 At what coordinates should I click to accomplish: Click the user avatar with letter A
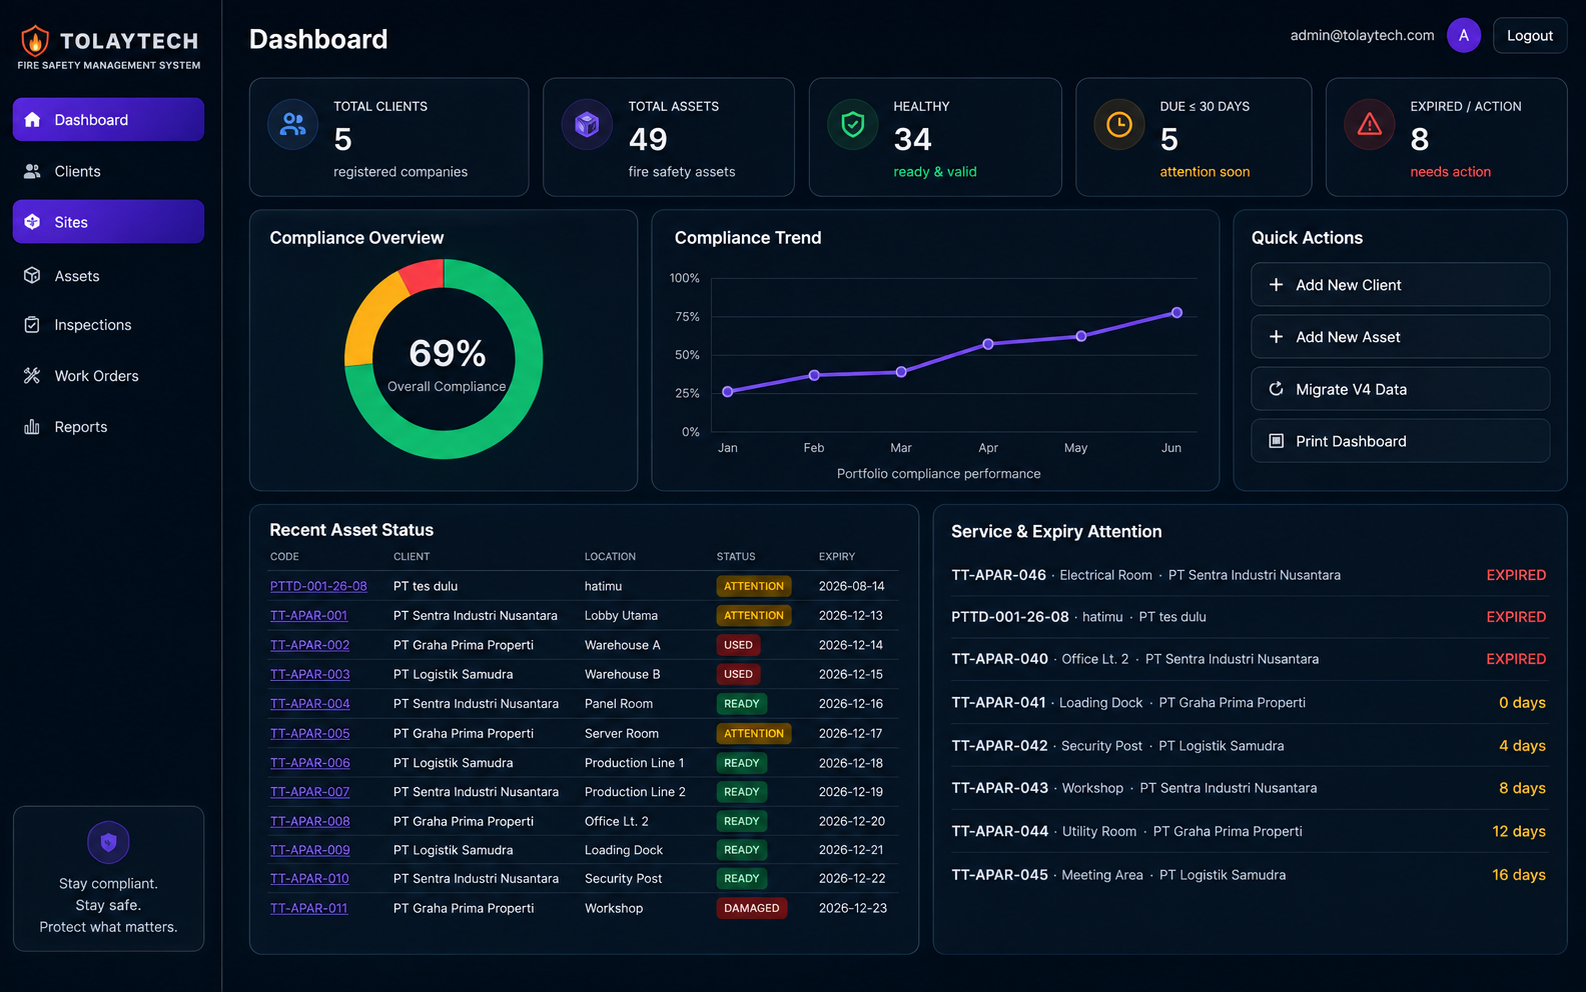click(1464, 35)
